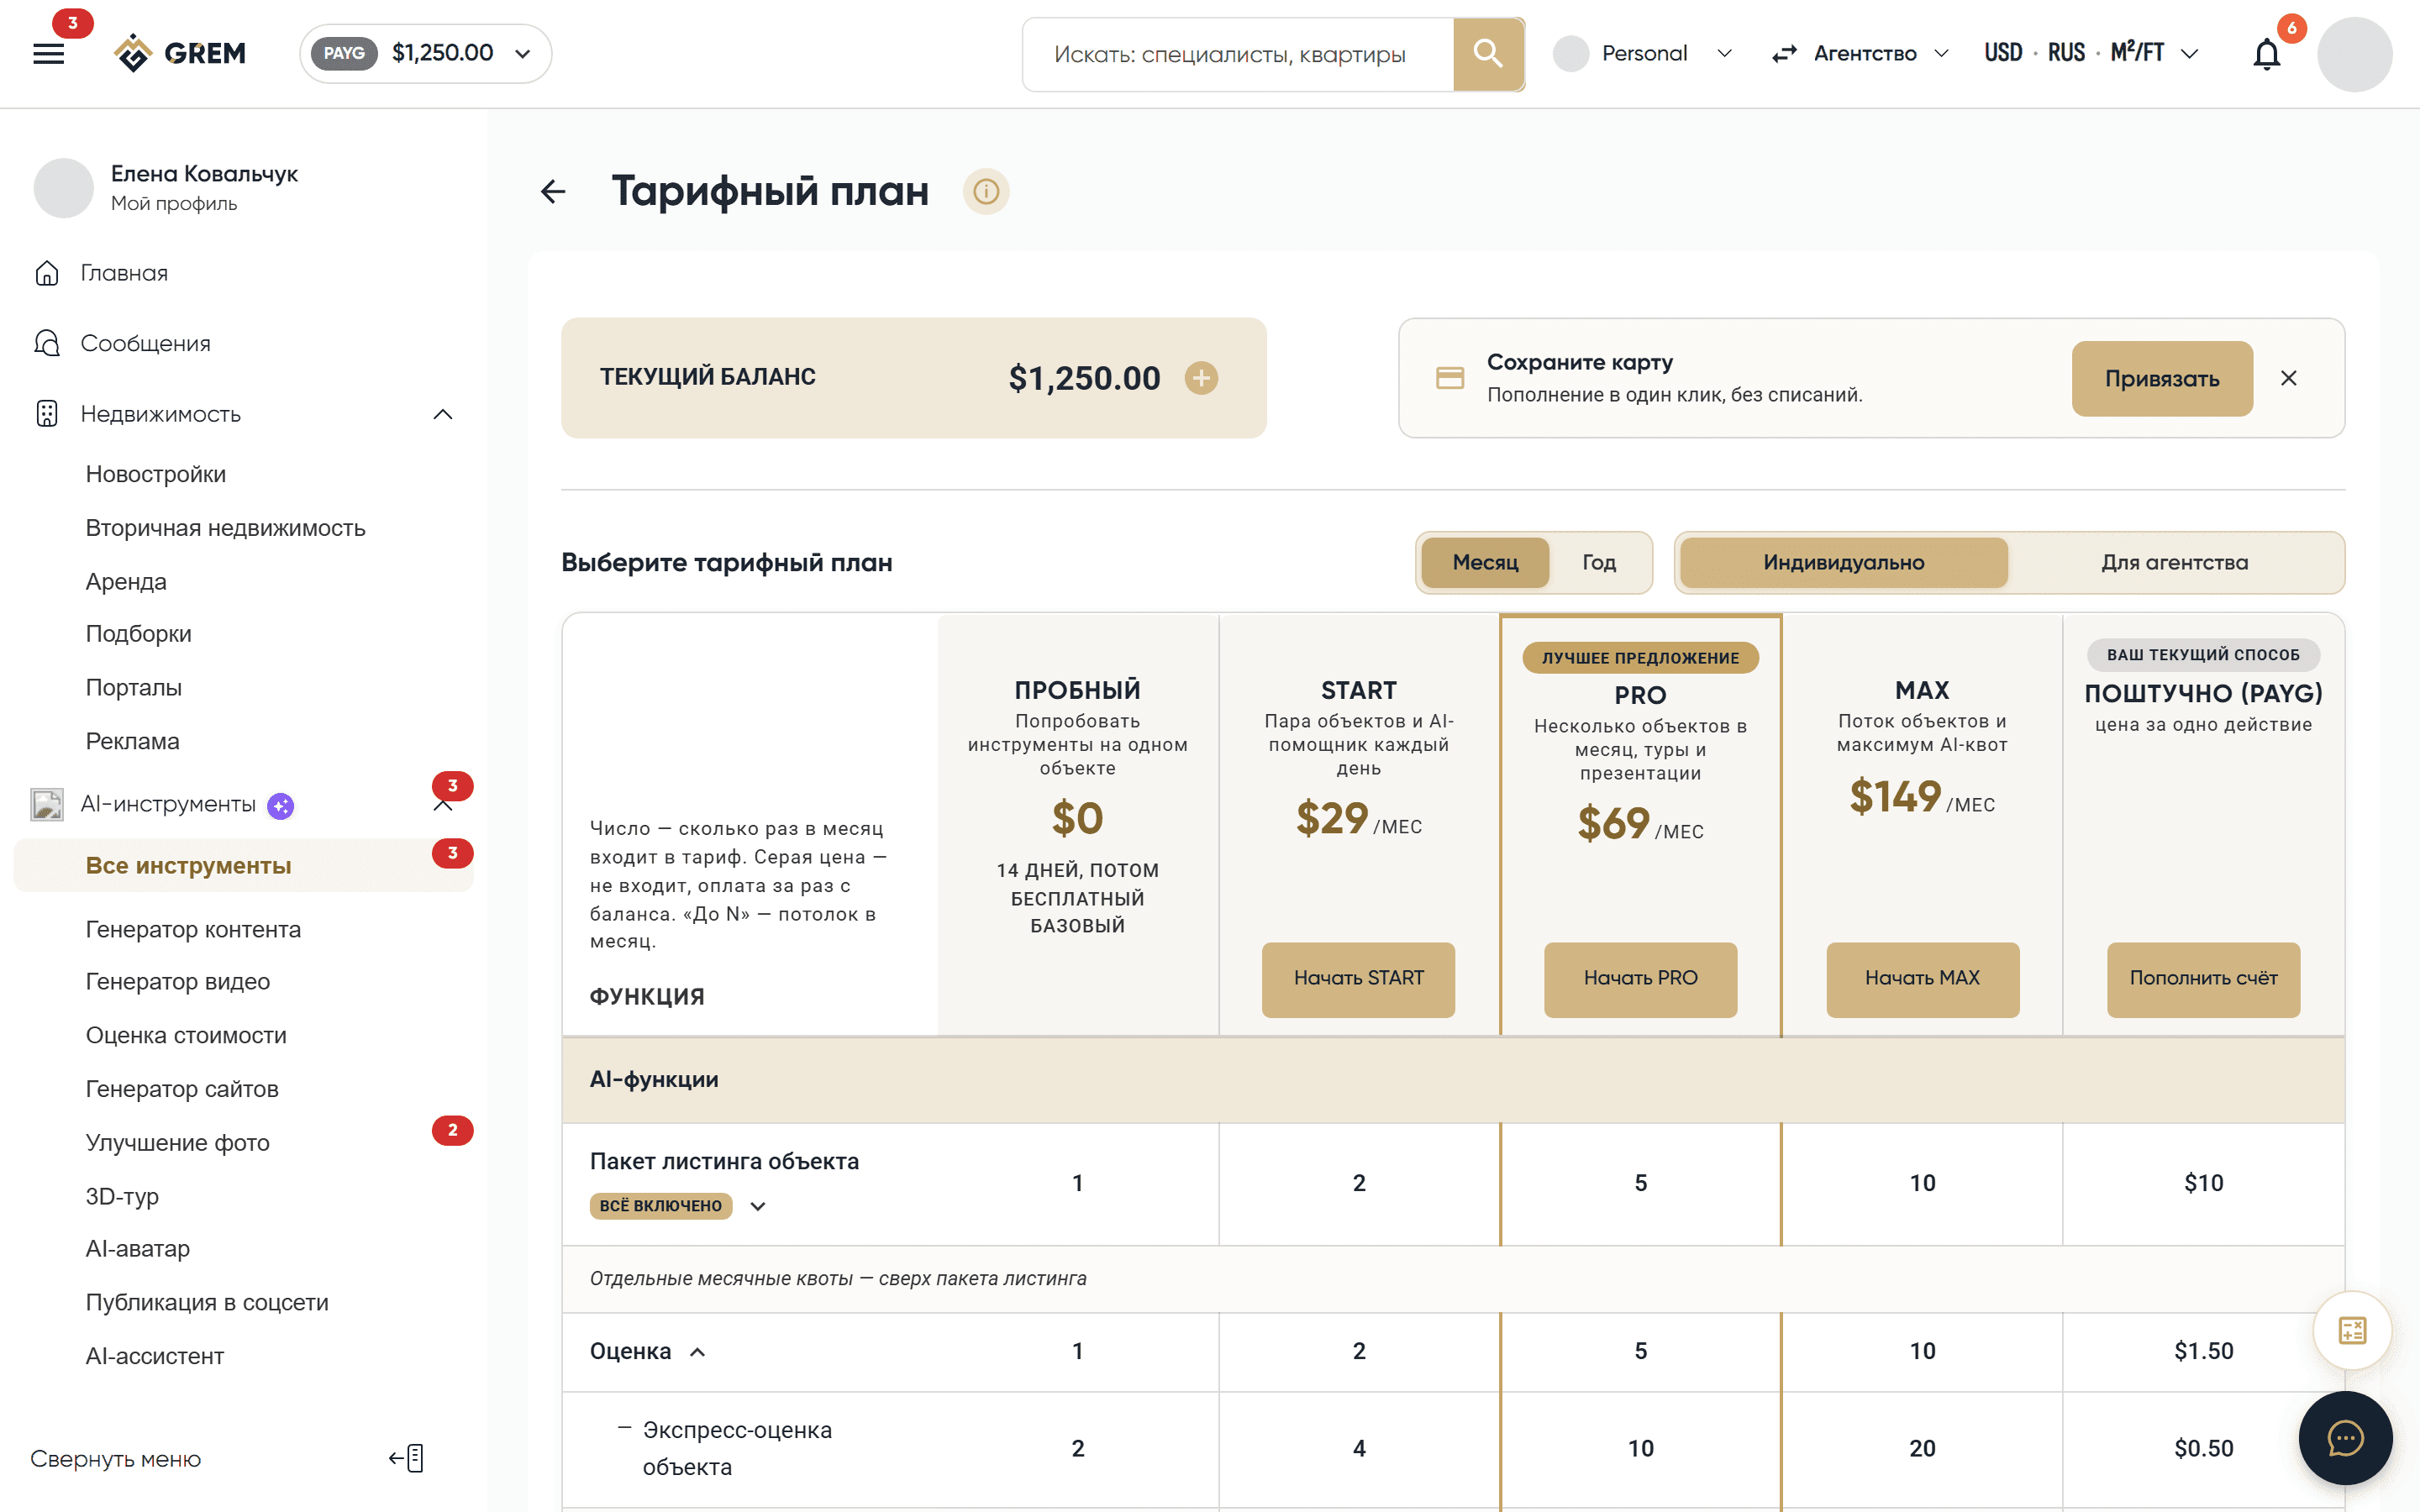Open the notifications bell
The image size is (2420, 1512).
coord(2266,54)
